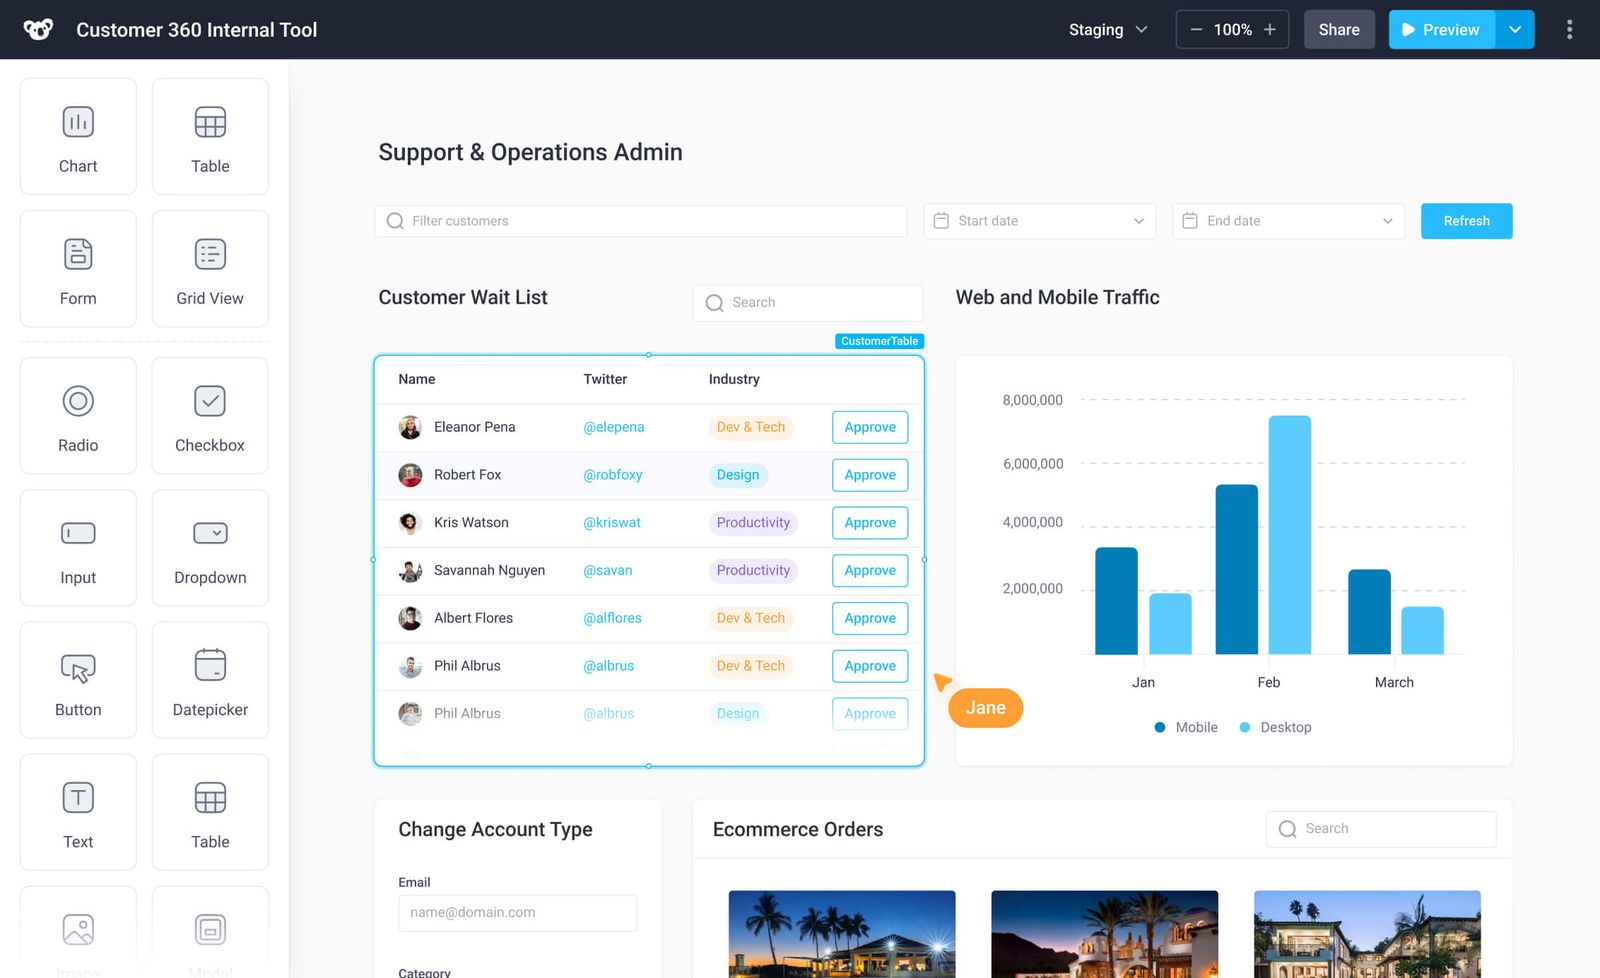1600x978 pixels.
Task: Open the Start date dropdown
Action: coord(1039,220)
